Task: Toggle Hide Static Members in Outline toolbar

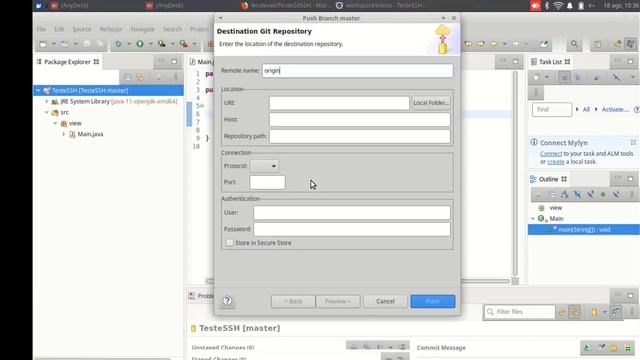Action: click(x=590, y=195)
